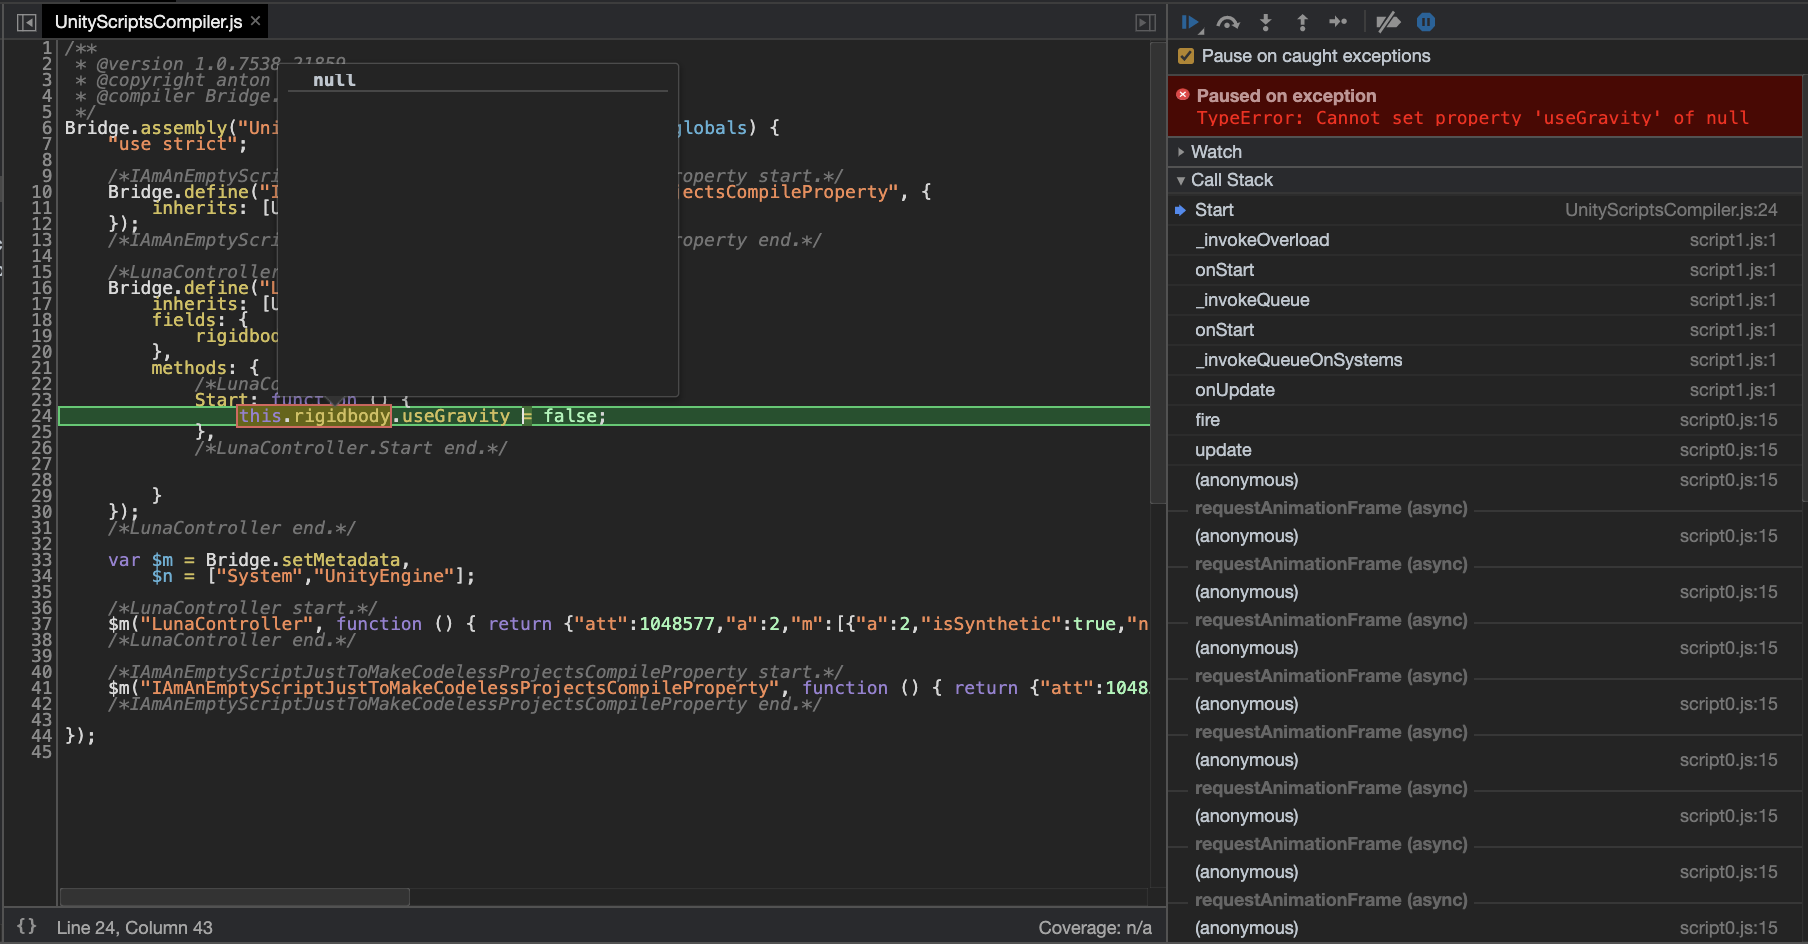1808x944 pixels.
Task: Pretty print the source with braces icon
Action: [x=27, y=926]
